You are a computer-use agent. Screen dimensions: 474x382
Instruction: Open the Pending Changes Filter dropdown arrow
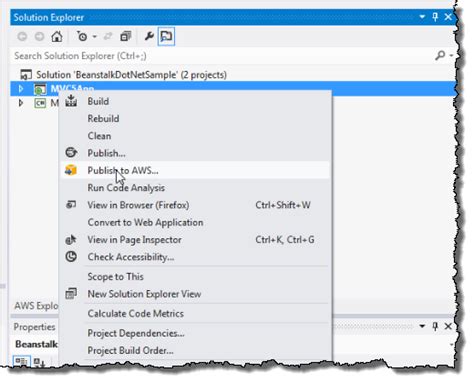pos(95,37)
